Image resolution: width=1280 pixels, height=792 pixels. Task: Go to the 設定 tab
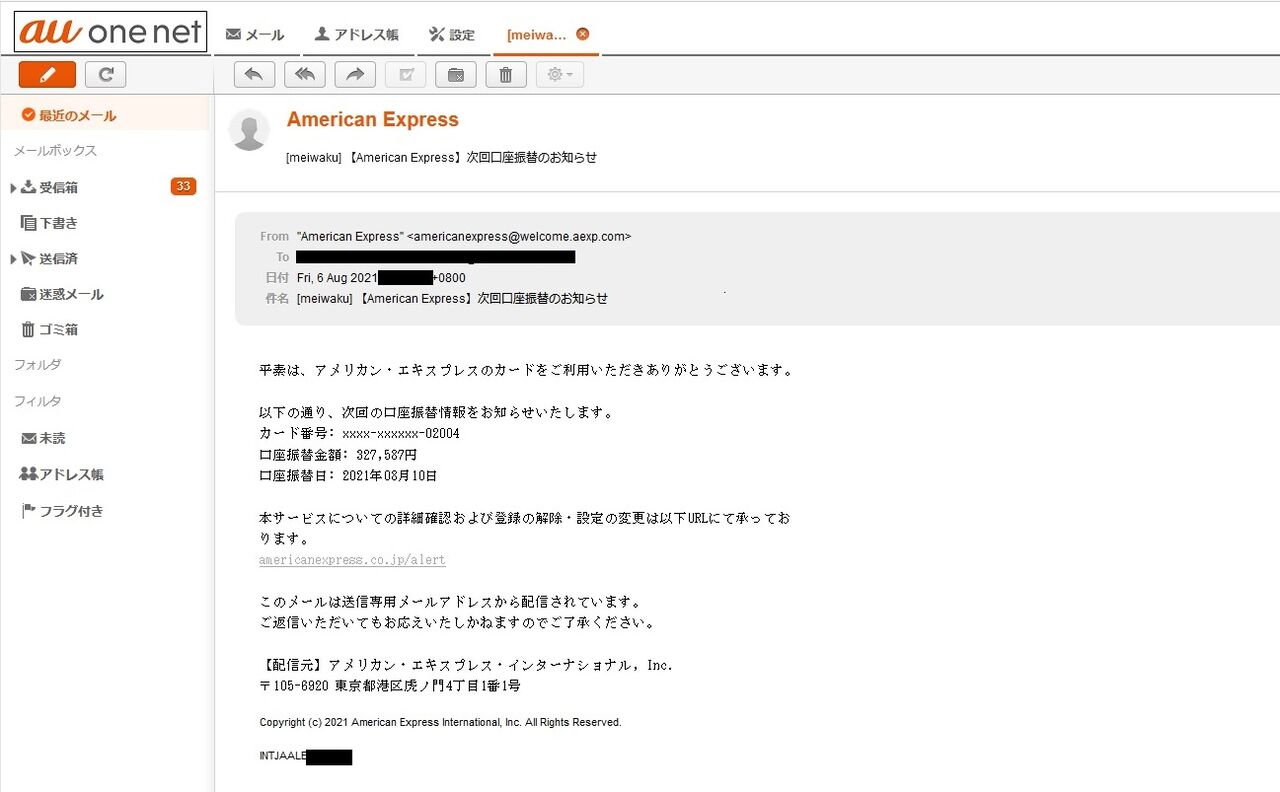[452, 35]
